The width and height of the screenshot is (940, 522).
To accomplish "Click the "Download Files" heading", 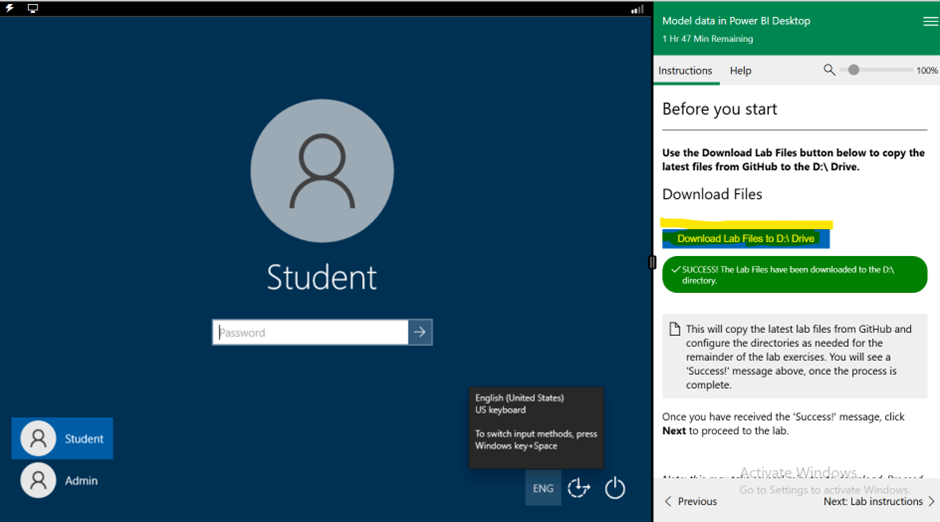I will (x=712, y=194).
